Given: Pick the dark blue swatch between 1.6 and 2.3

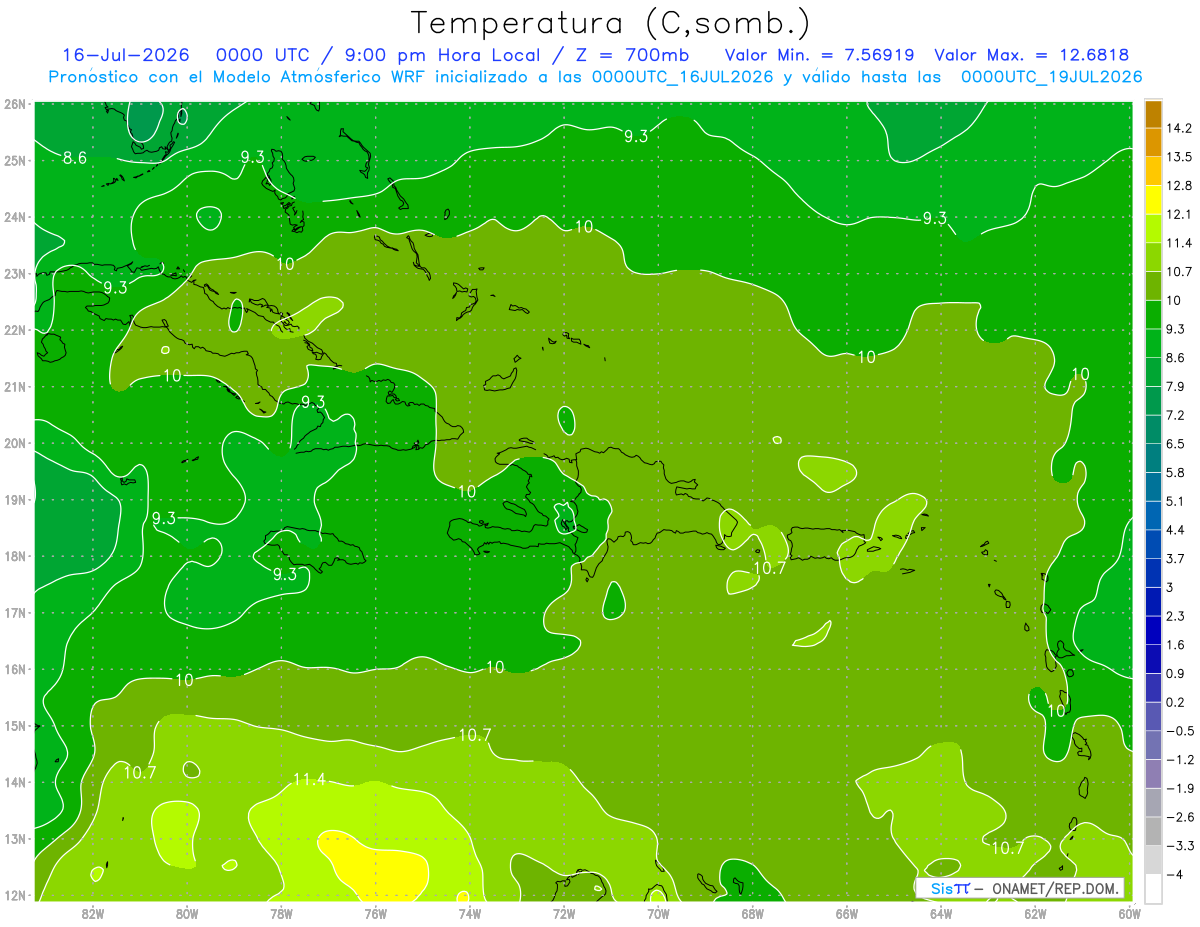Looking at the screenshot, I should click(1153, 630).
